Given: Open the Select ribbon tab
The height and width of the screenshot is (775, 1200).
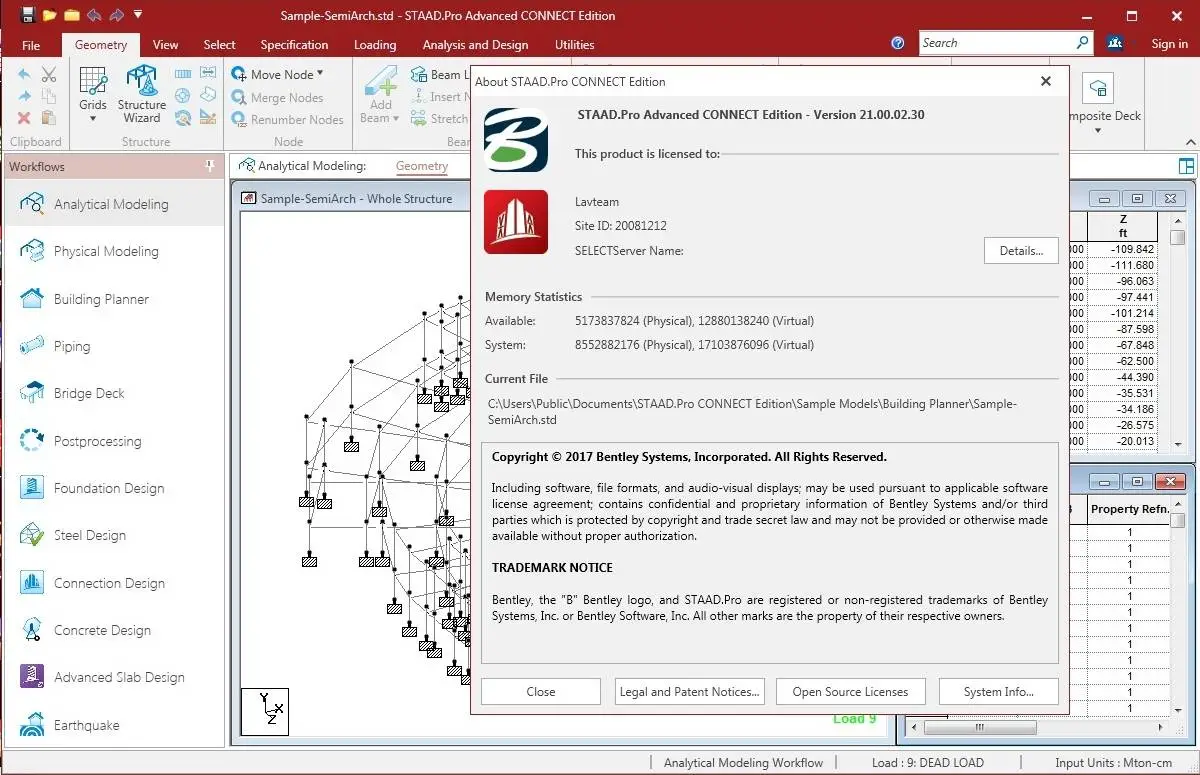Looking at the screenshot, I should 220,45.
